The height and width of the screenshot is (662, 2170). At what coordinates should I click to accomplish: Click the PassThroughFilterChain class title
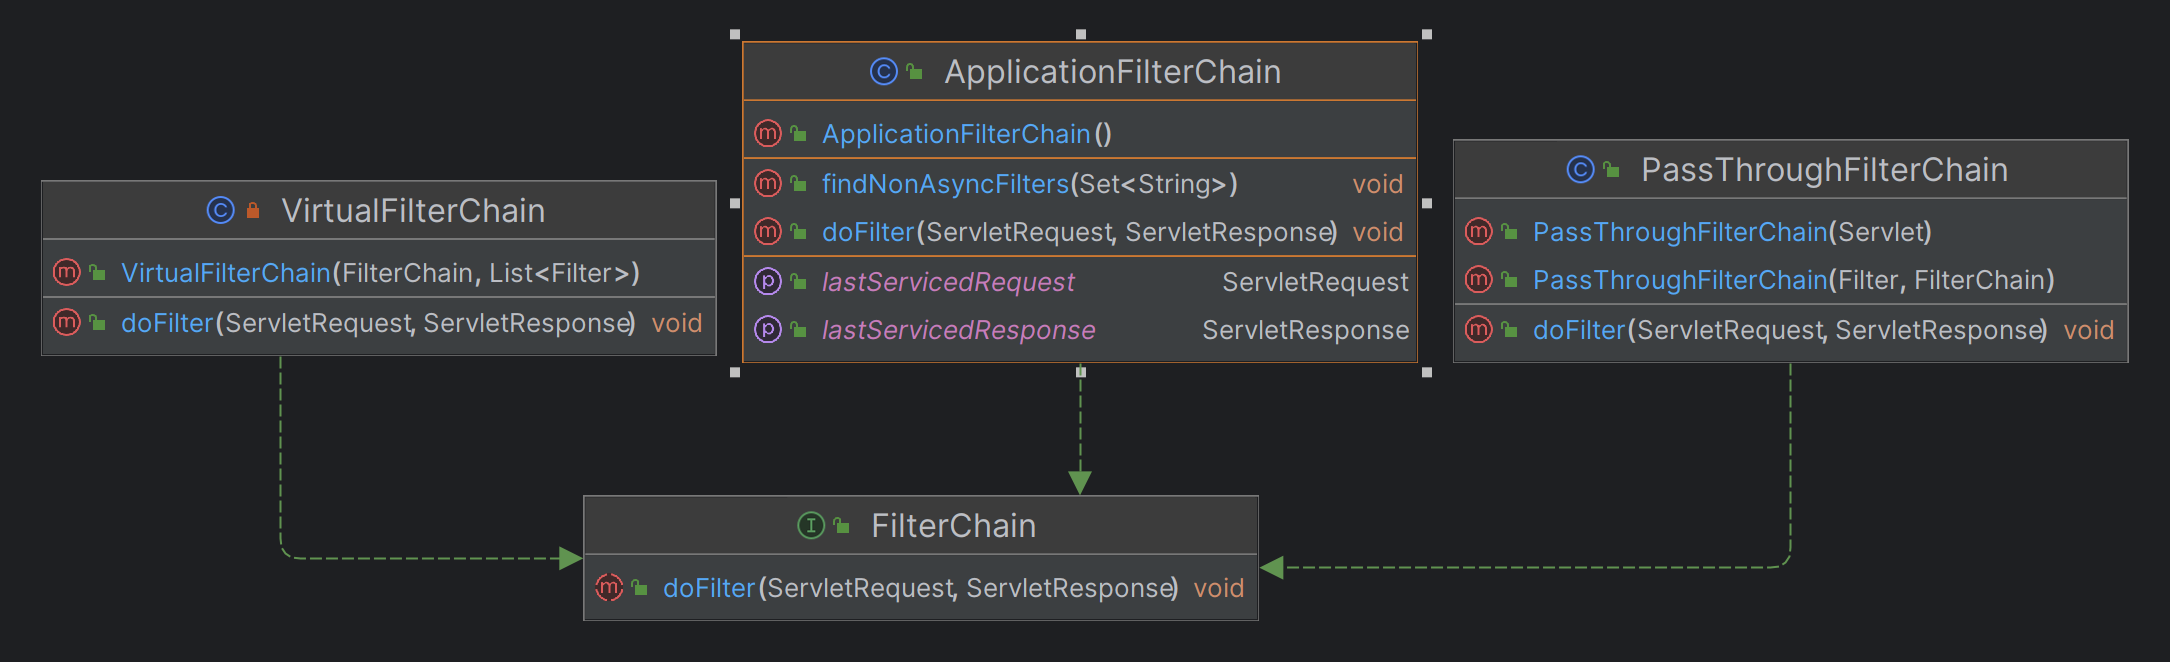tap(1824, 170)
